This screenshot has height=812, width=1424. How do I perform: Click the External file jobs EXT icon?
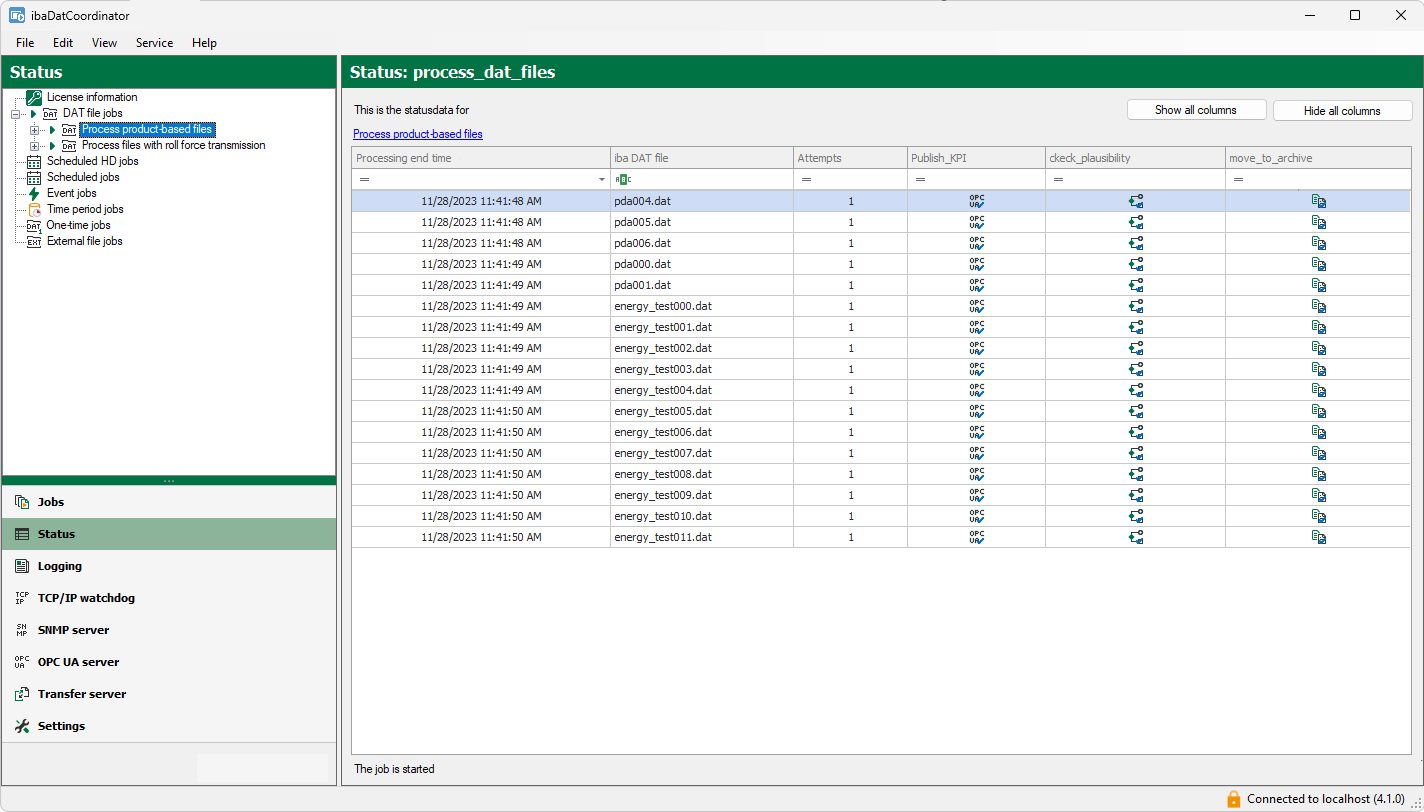pyautogui.click(x=34, y=241)
